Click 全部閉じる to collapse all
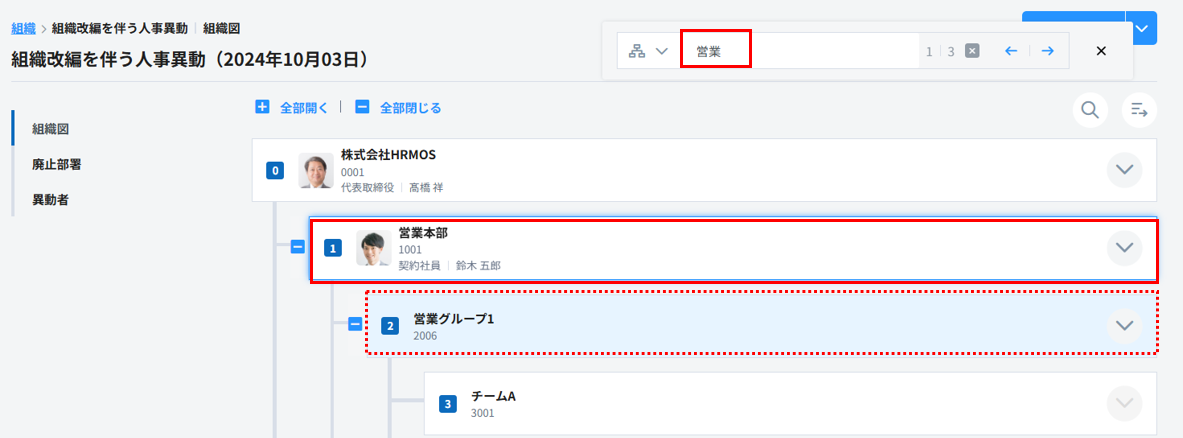The width and height of the screenshot is (1183, 438). tap(398, 107)
